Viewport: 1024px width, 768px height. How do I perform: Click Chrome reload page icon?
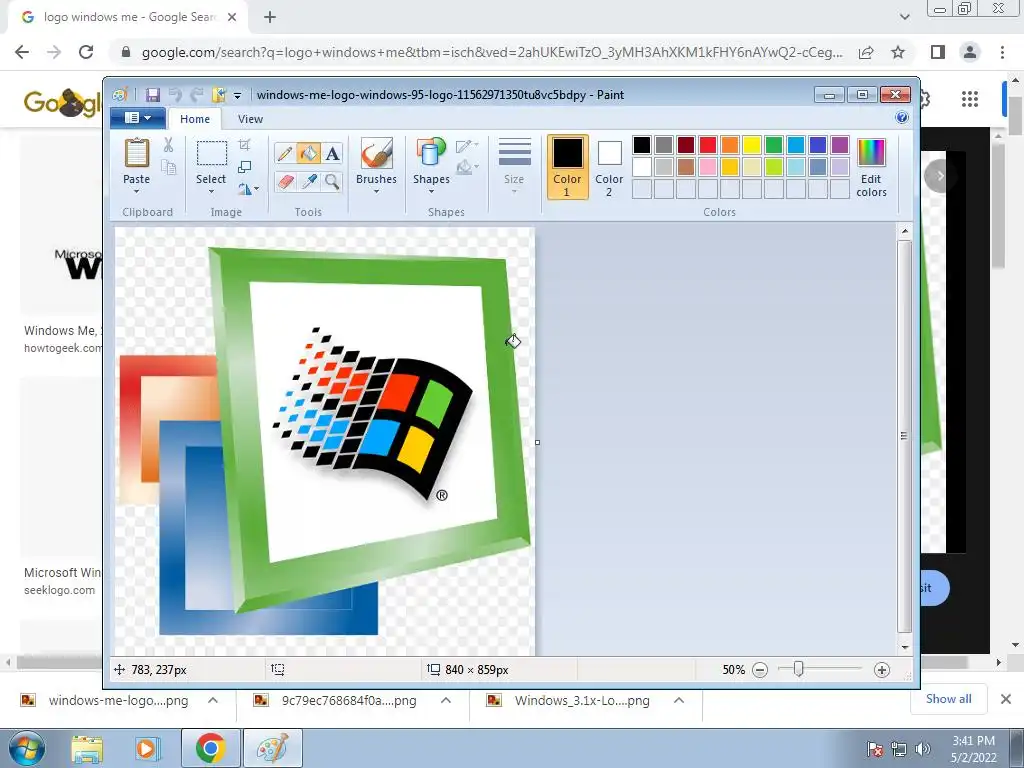(86, 52)
